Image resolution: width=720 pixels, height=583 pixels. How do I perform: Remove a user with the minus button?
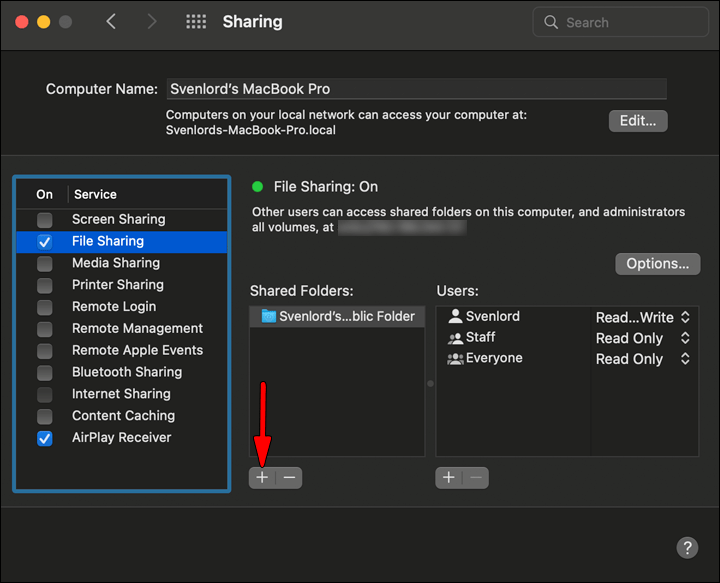click(476, 478)
